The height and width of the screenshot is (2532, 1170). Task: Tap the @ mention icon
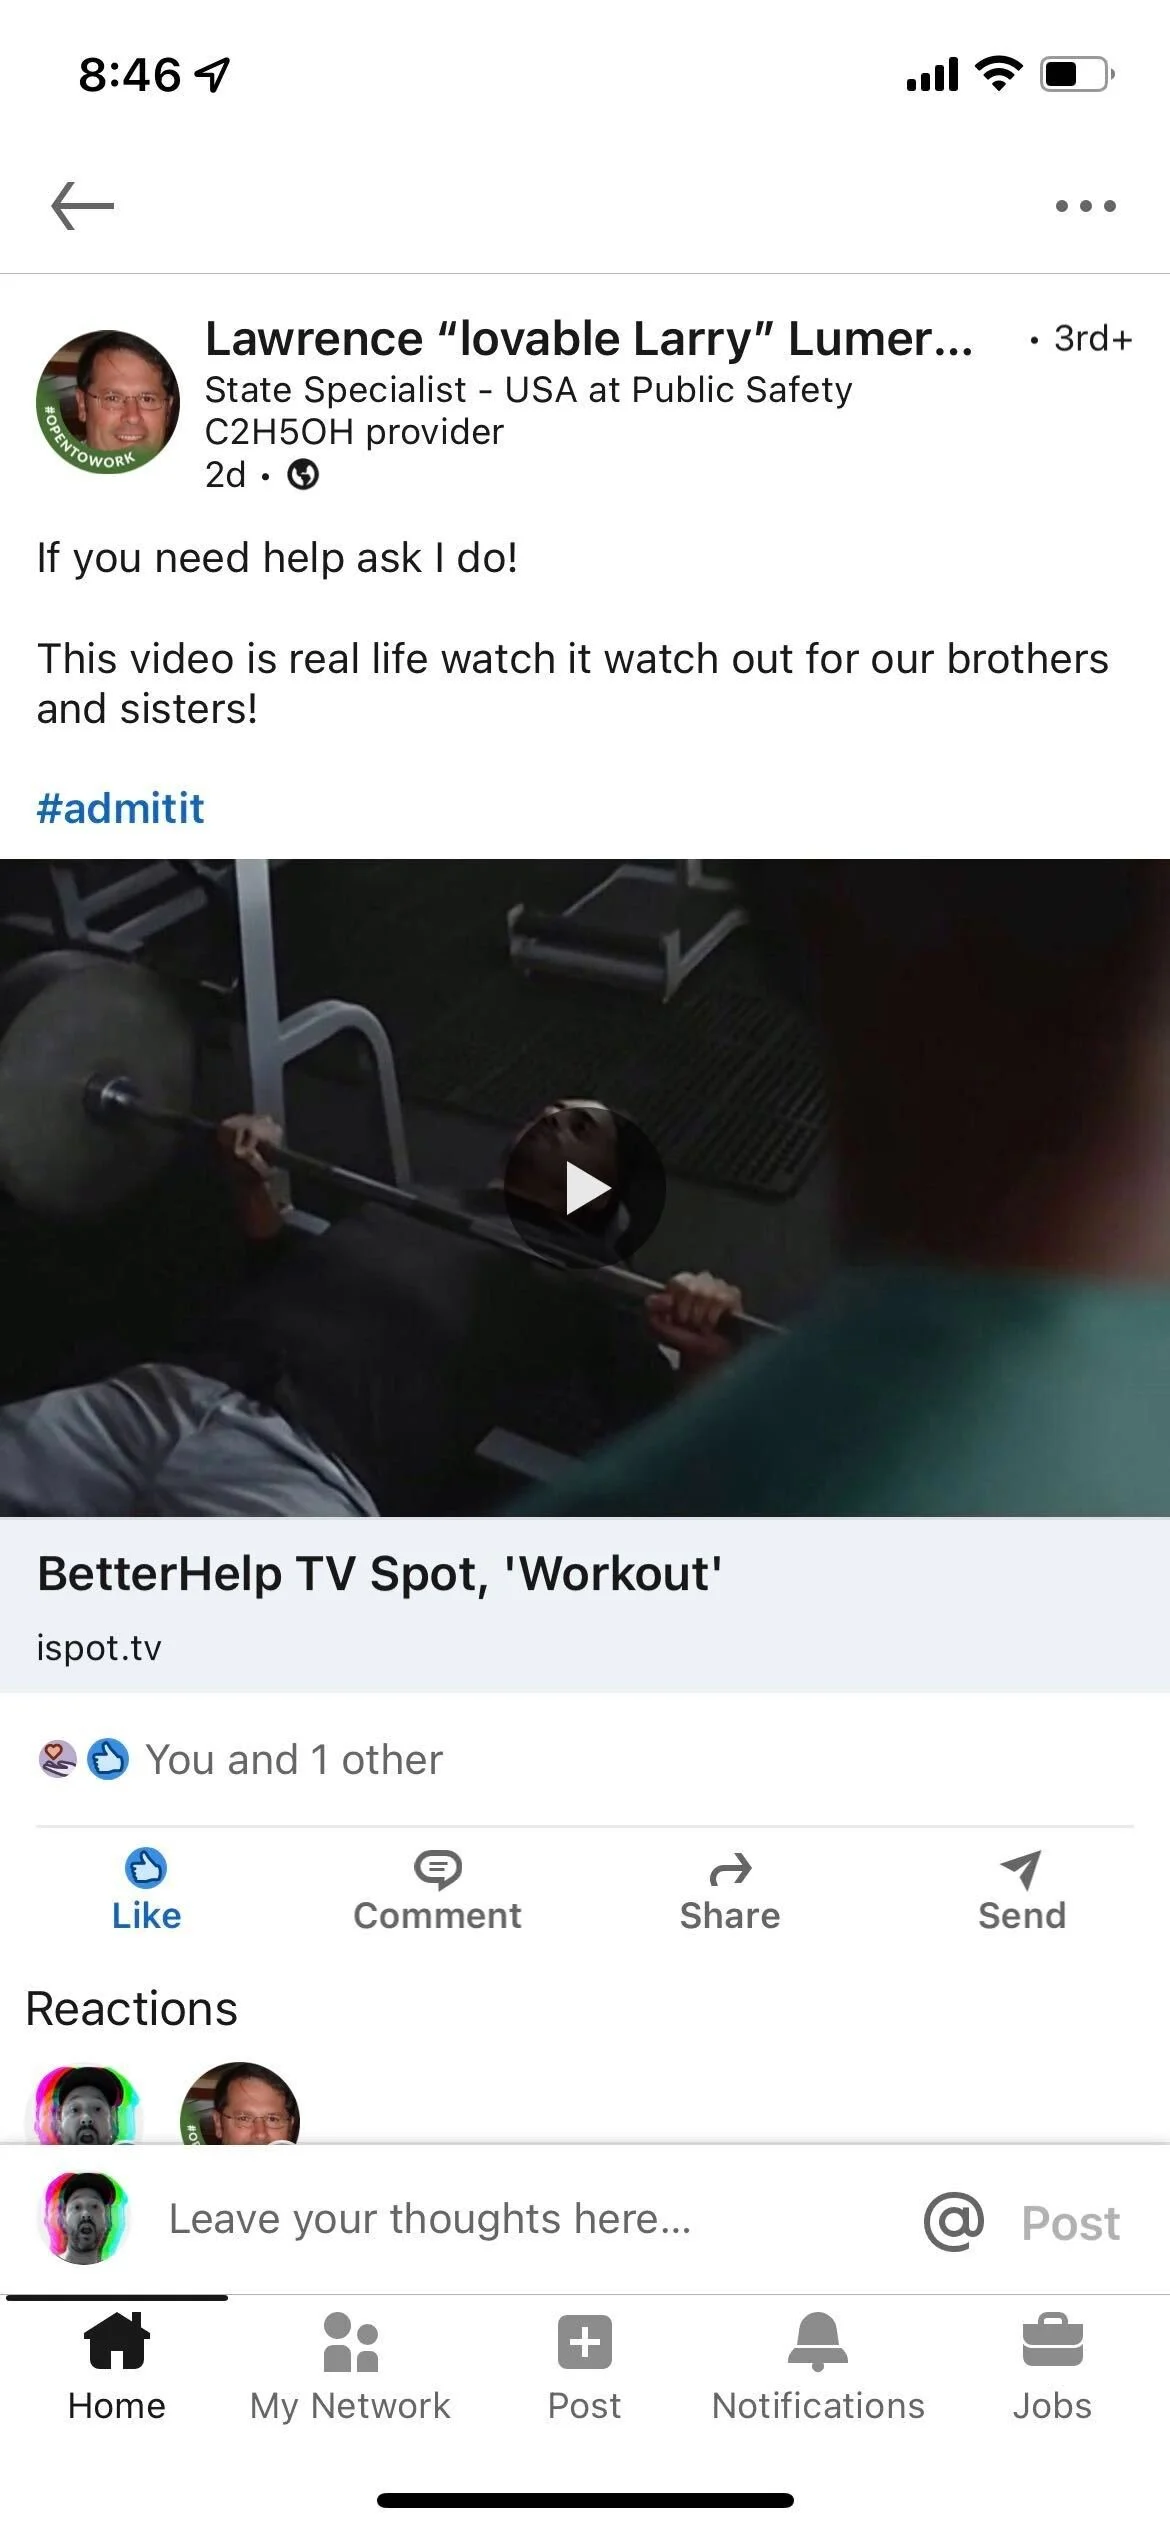(954, 2221)
